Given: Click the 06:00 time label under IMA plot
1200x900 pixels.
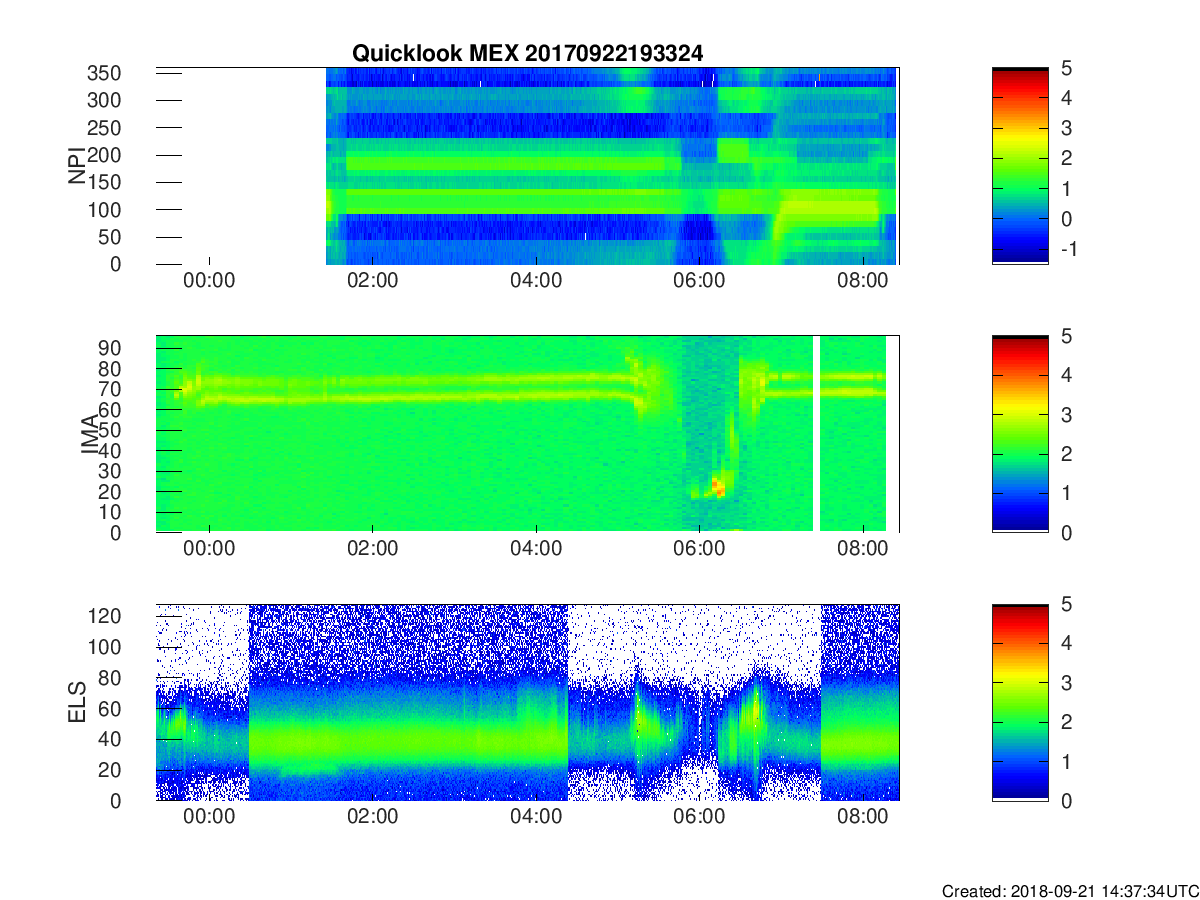Looking at the screenshot, I should point(699,549).
